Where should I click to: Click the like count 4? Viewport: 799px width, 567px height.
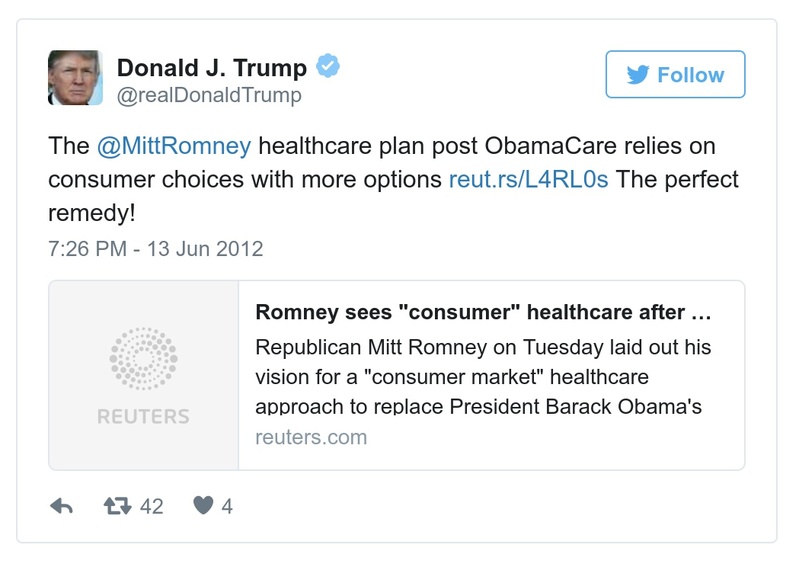(x=227, y=506)
